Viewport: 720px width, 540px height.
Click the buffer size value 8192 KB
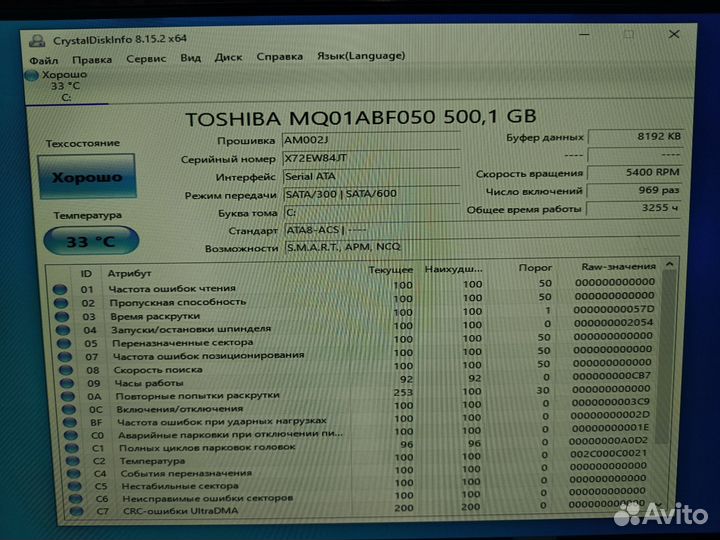coord(636,137)
